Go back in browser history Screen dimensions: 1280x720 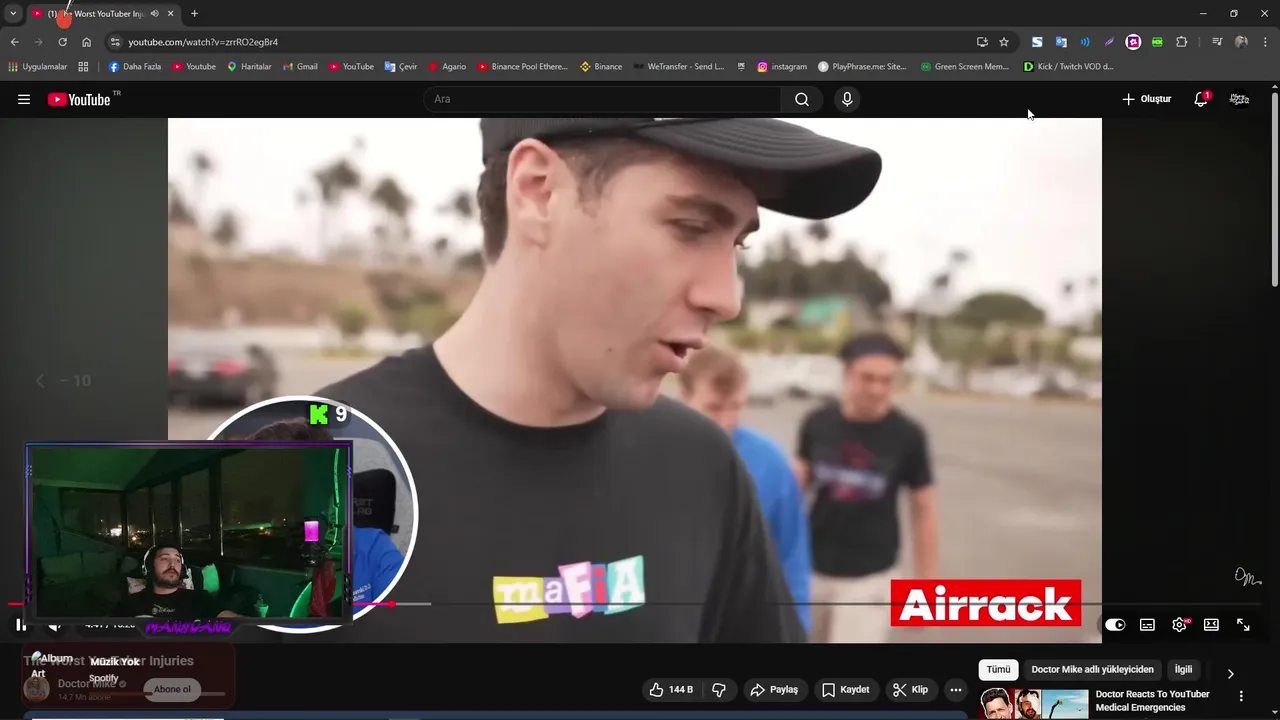pyautogui.click(x=14, y=42)
